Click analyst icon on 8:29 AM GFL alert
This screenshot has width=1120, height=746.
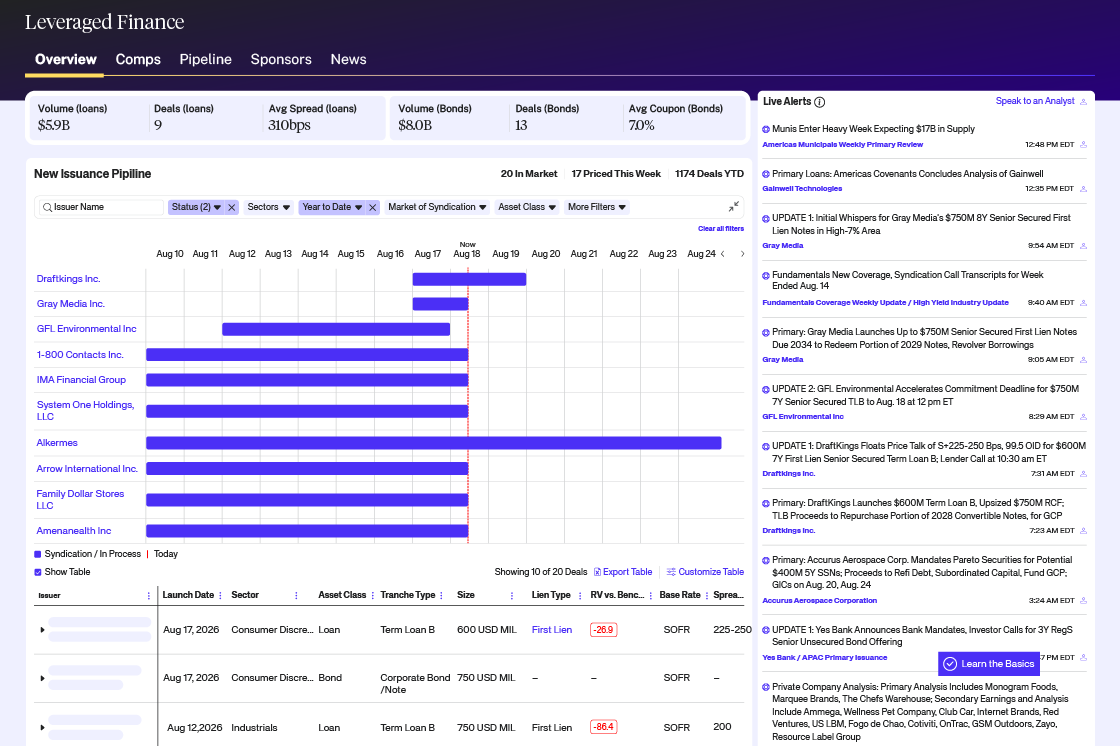[1083, 417]
